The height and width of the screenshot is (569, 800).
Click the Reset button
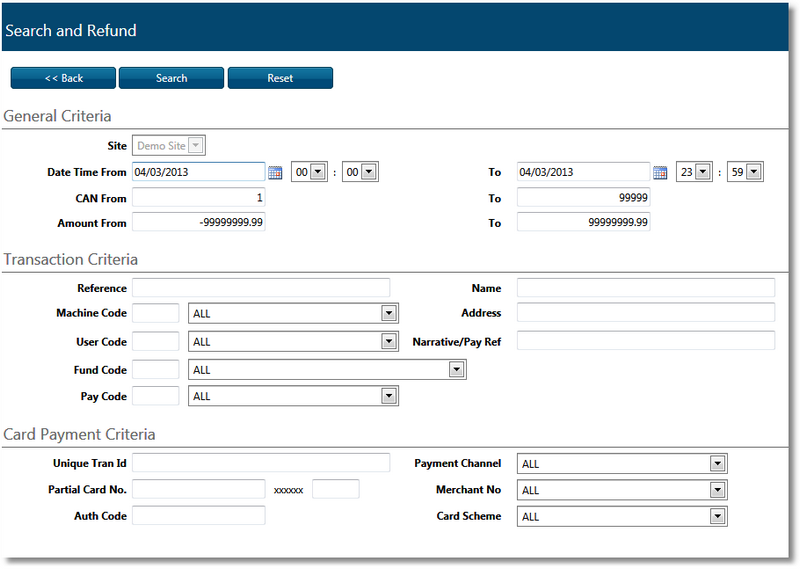280,78
